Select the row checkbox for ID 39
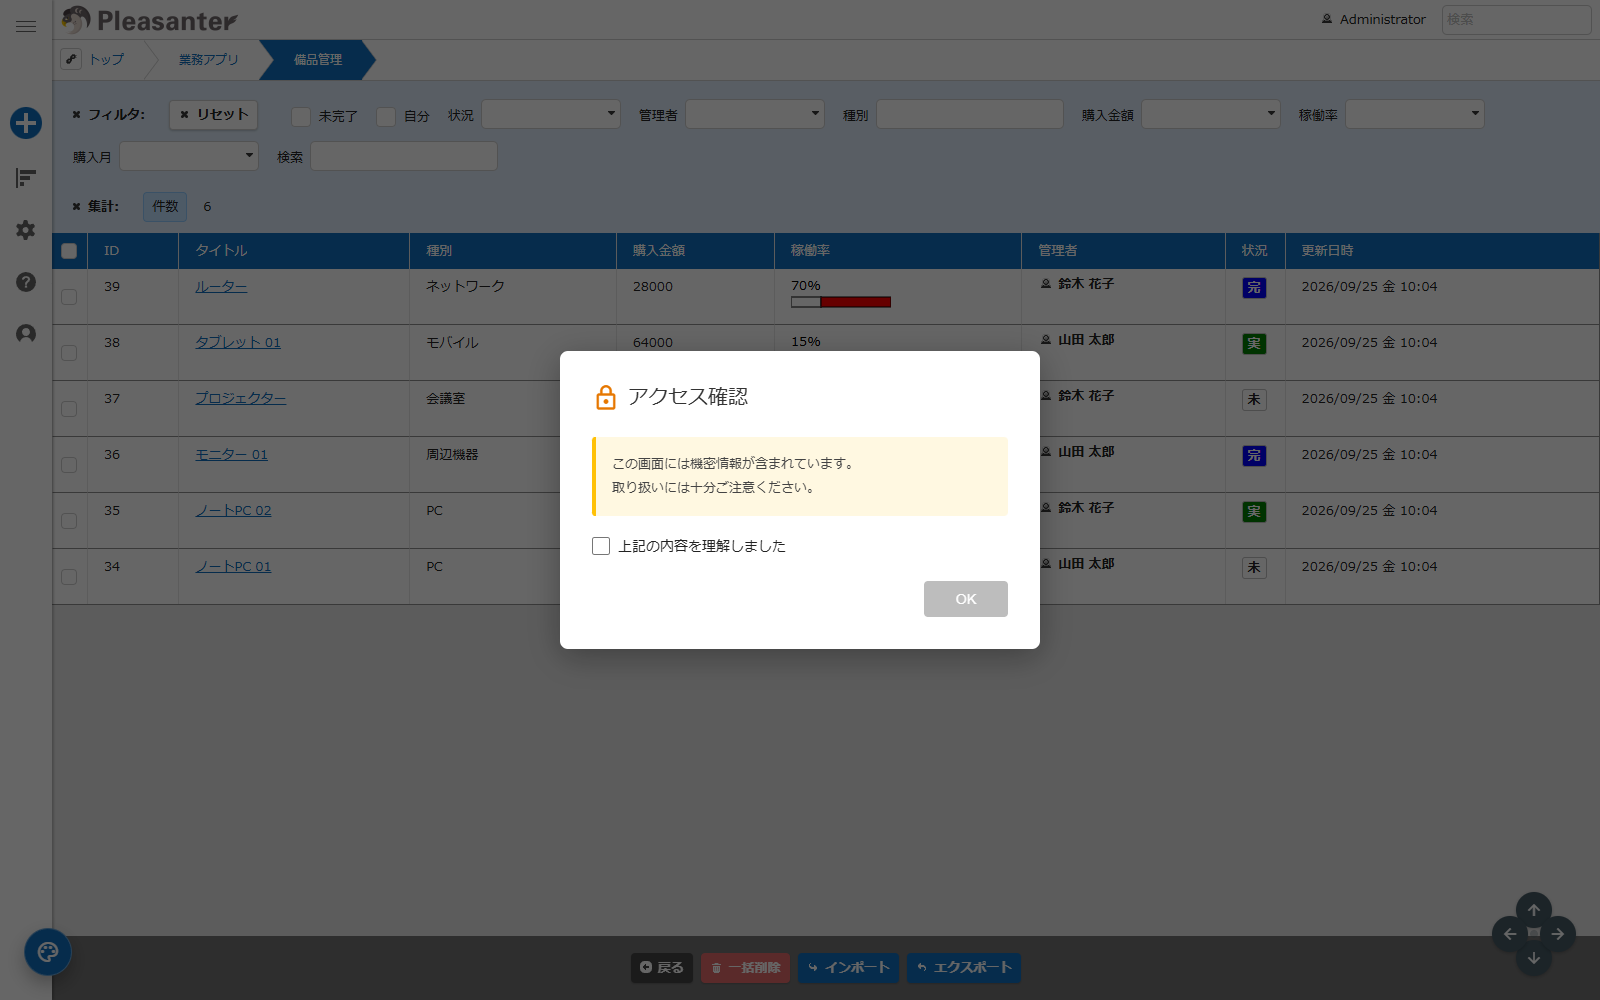This screenshot has height=1000, width=1600. click(x=69, y=297)
